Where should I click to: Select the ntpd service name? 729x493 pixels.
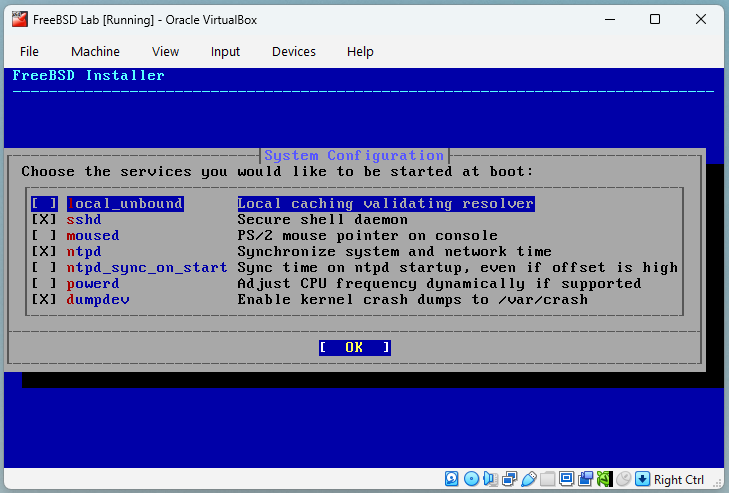(x=84, y=252)
